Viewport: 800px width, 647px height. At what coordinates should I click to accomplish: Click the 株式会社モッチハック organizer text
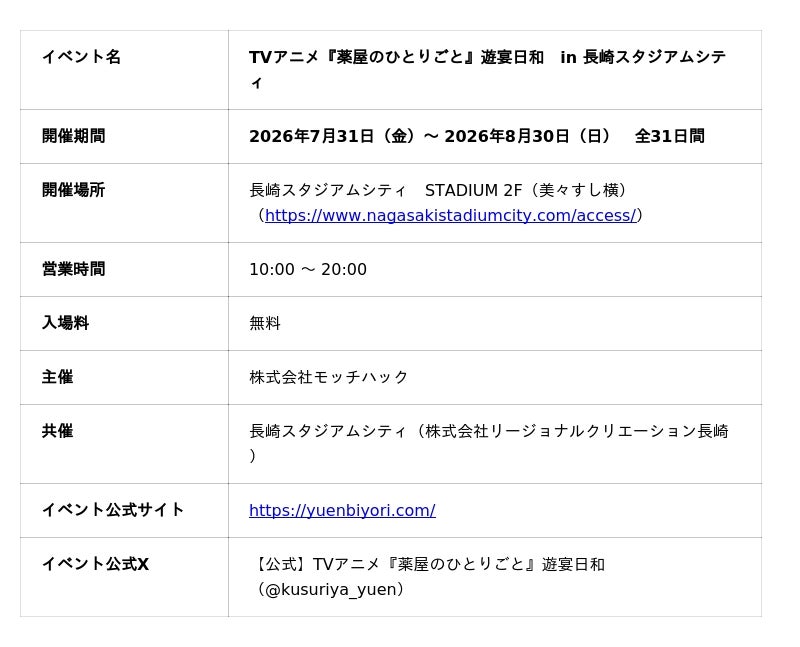point(329,377)
